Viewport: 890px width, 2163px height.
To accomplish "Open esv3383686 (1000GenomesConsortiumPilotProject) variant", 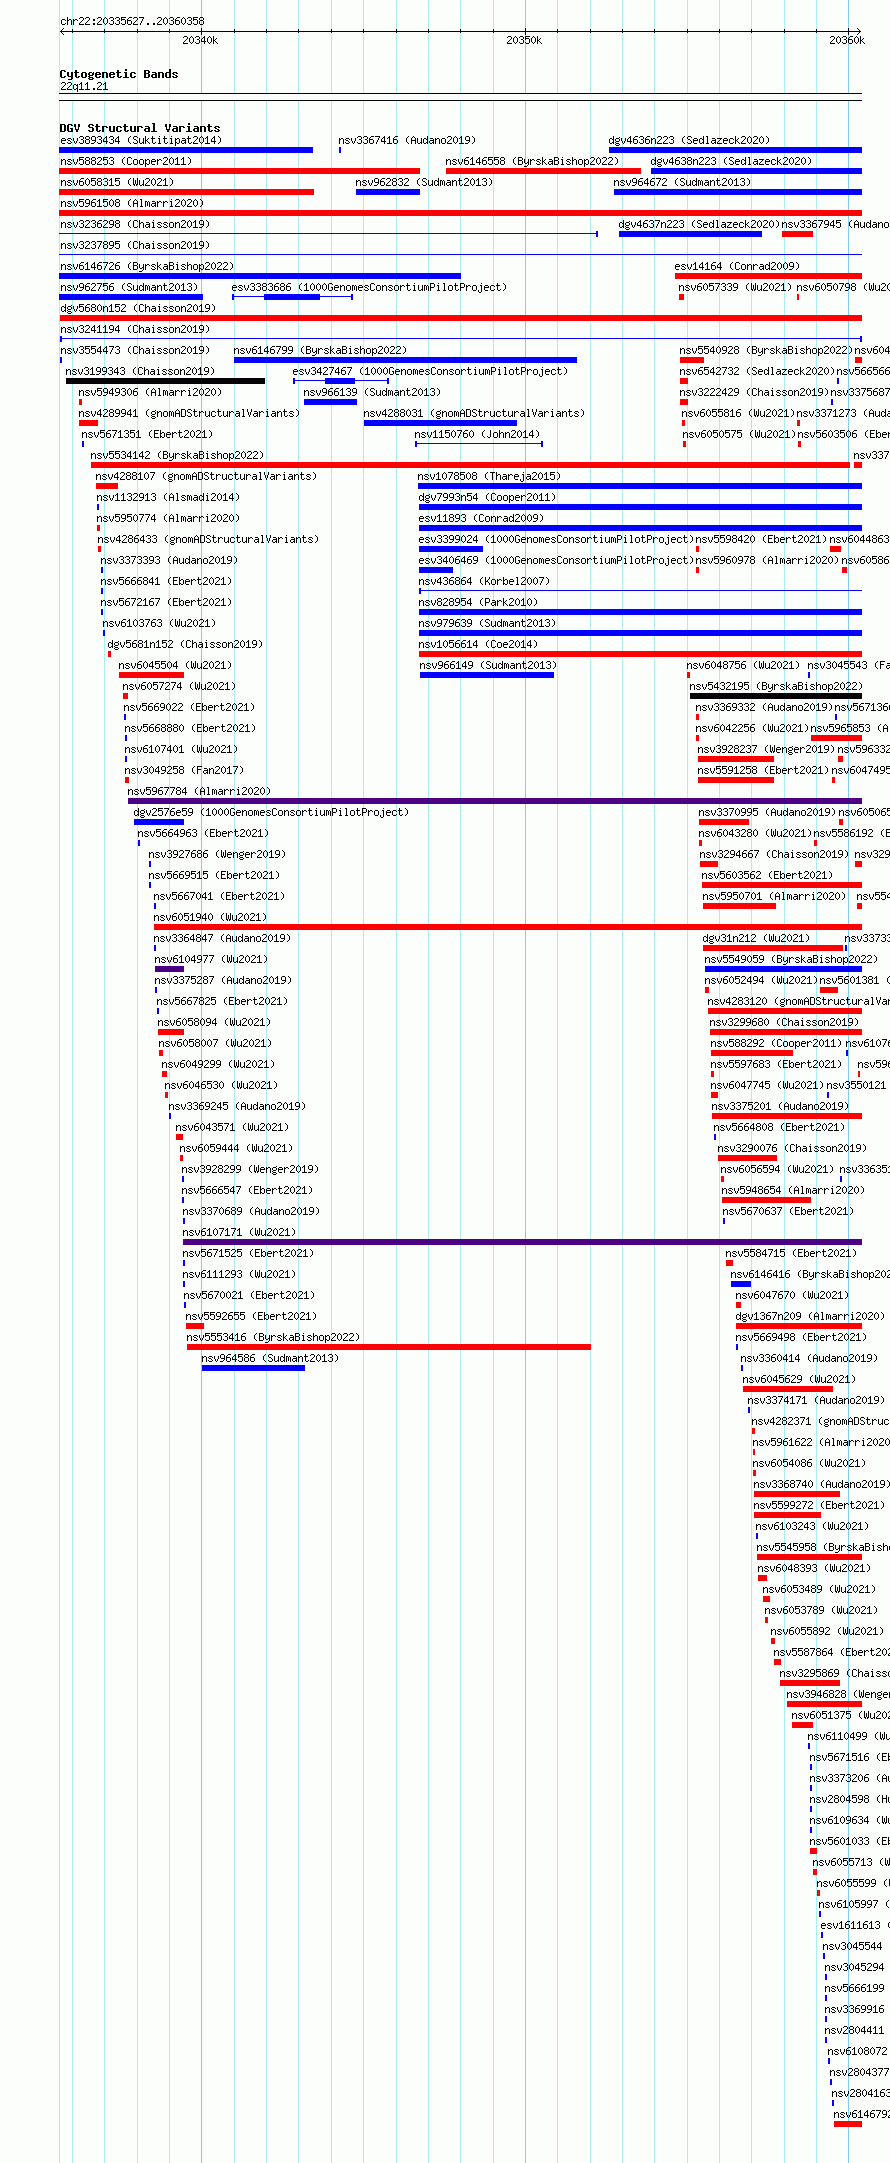I will point(369,287).
